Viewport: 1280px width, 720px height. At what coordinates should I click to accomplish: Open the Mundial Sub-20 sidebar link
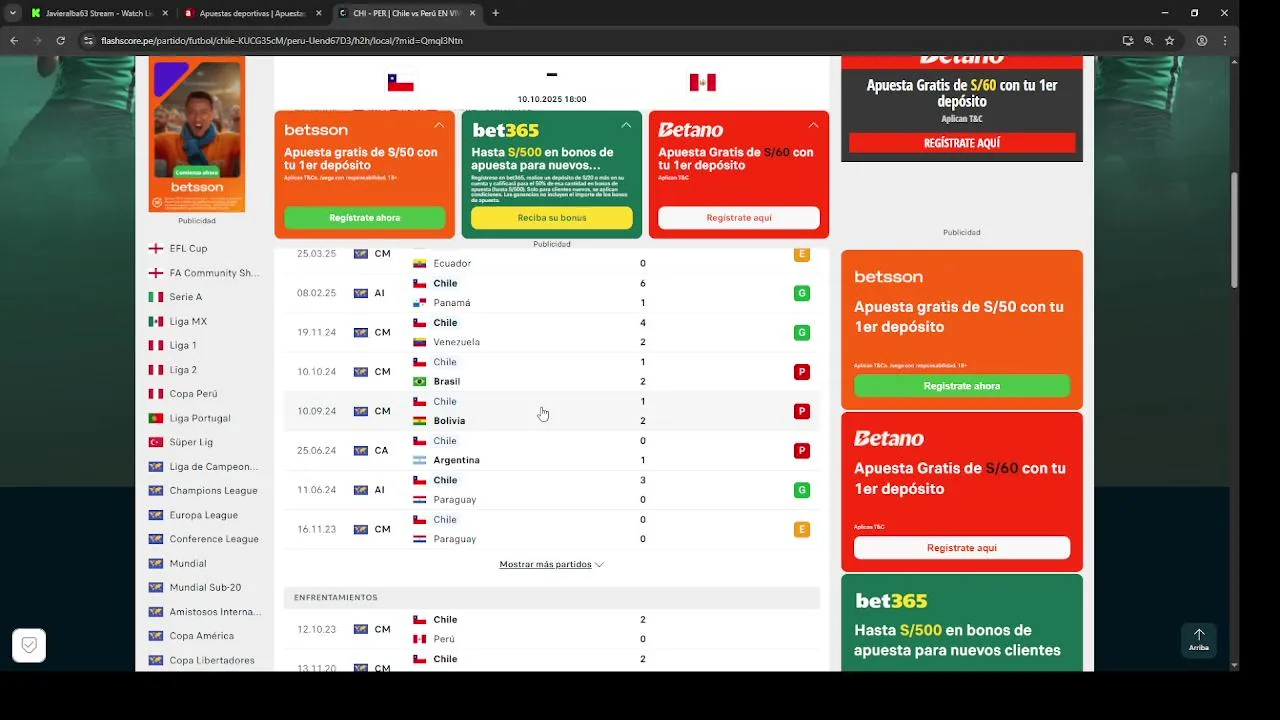coord(205,588)
